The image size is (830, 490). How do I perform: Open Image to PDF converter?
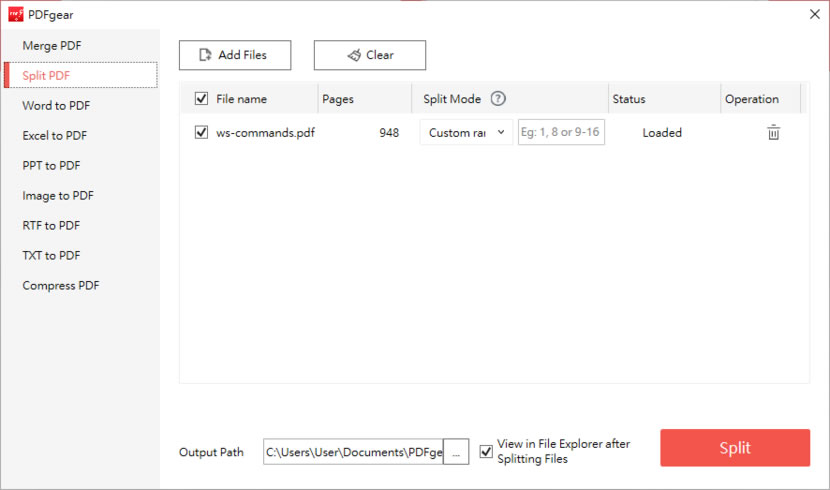click(58, 195)
